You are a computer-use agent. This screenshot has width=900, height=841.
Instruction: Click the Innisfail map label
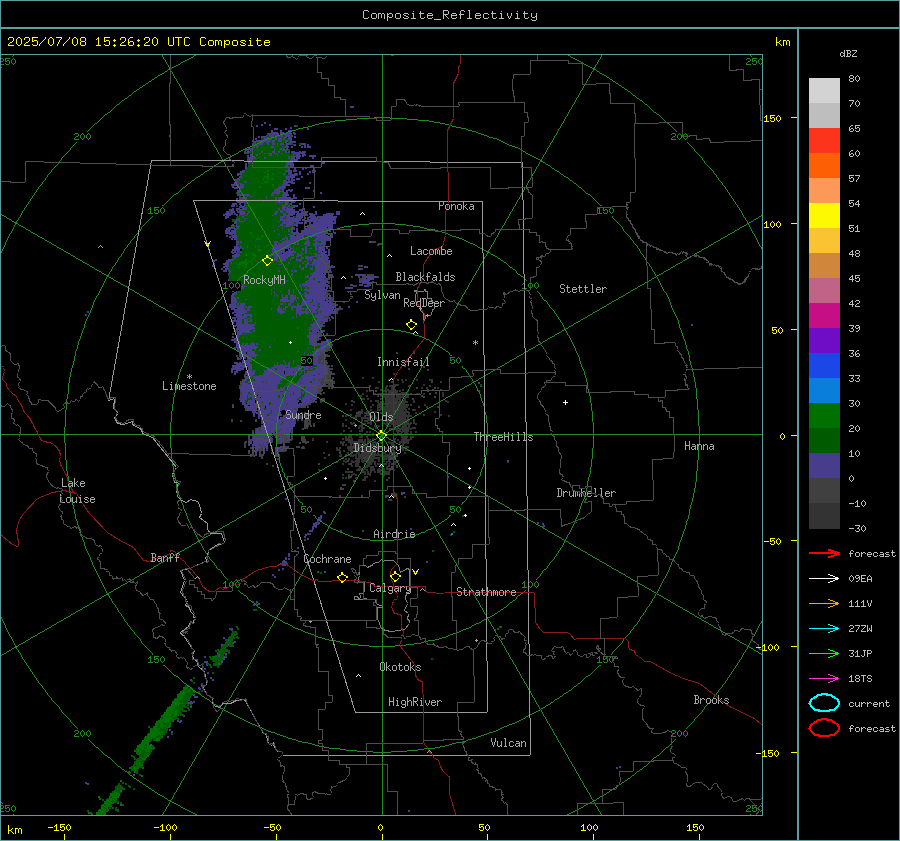point(403,362)
